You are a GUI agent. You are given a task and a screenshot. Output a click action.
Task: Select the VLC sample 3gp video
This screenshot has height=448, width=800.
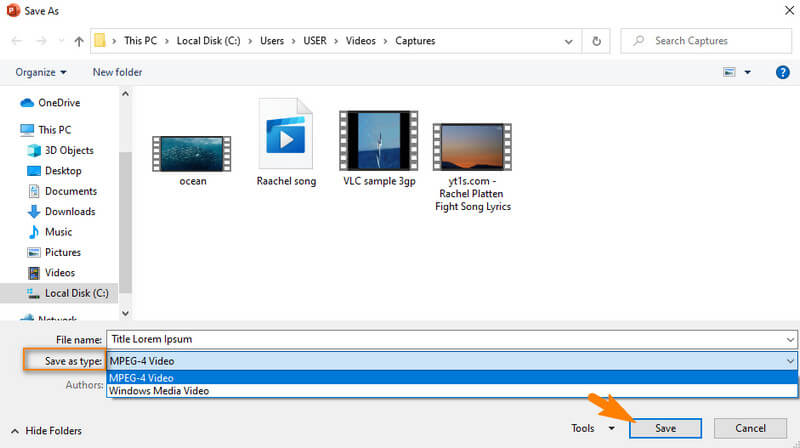point(379,140)
